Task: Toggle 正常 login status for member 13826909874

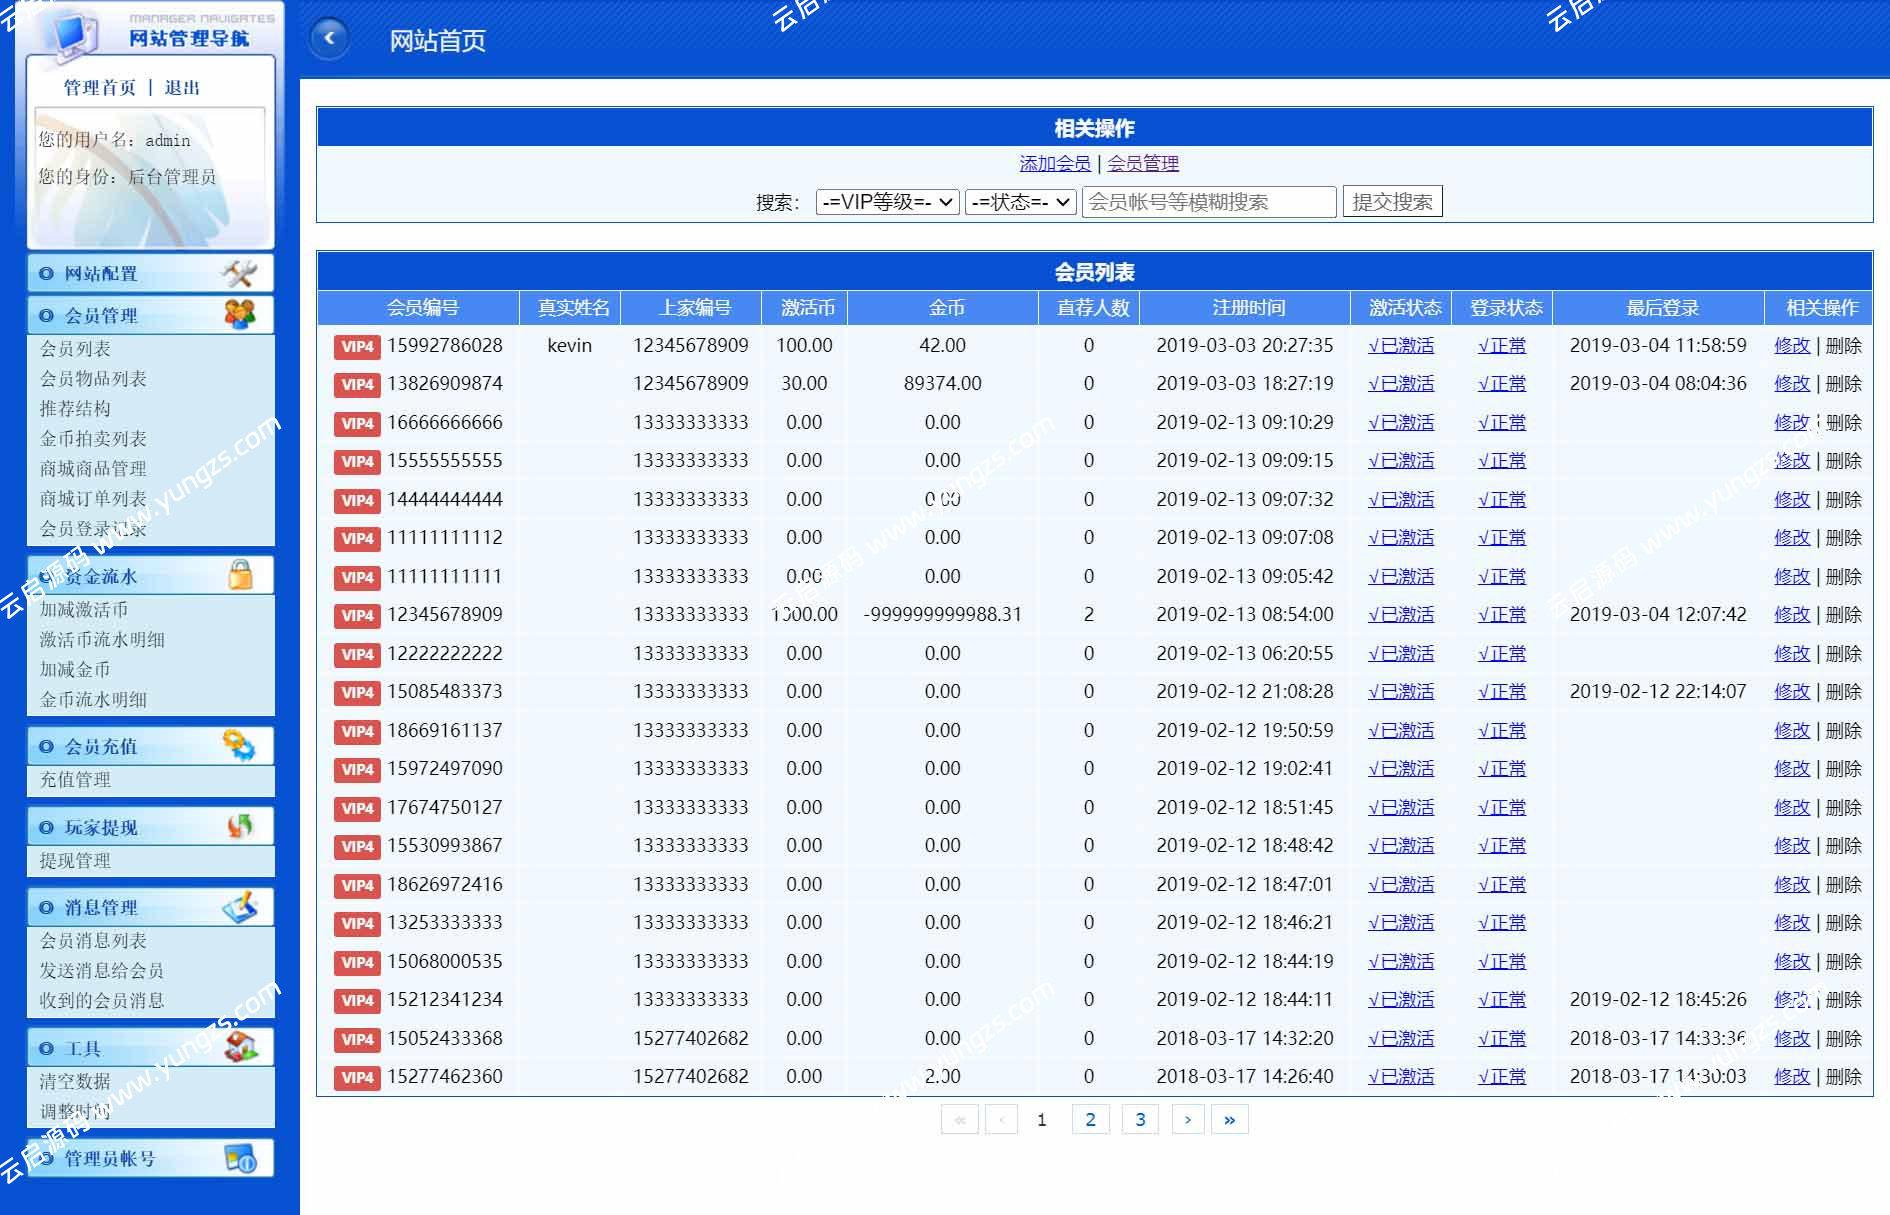Action: coord(1501,383)
